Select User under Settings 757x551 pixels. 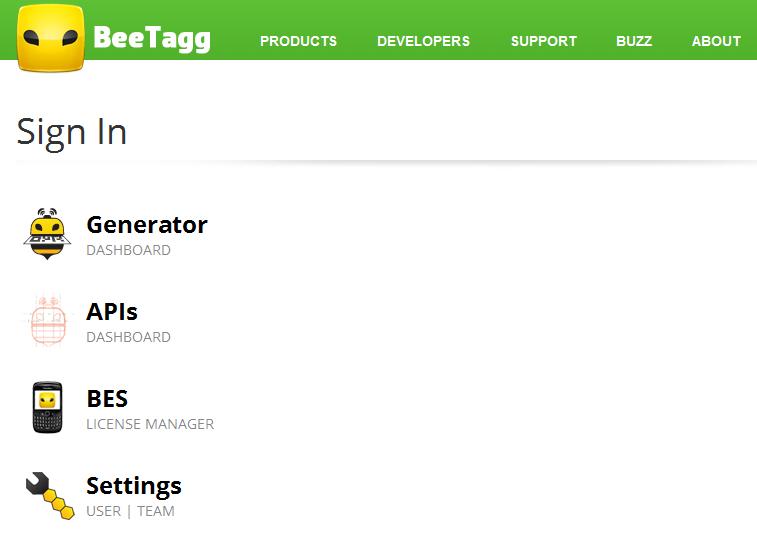pos(104,511)
